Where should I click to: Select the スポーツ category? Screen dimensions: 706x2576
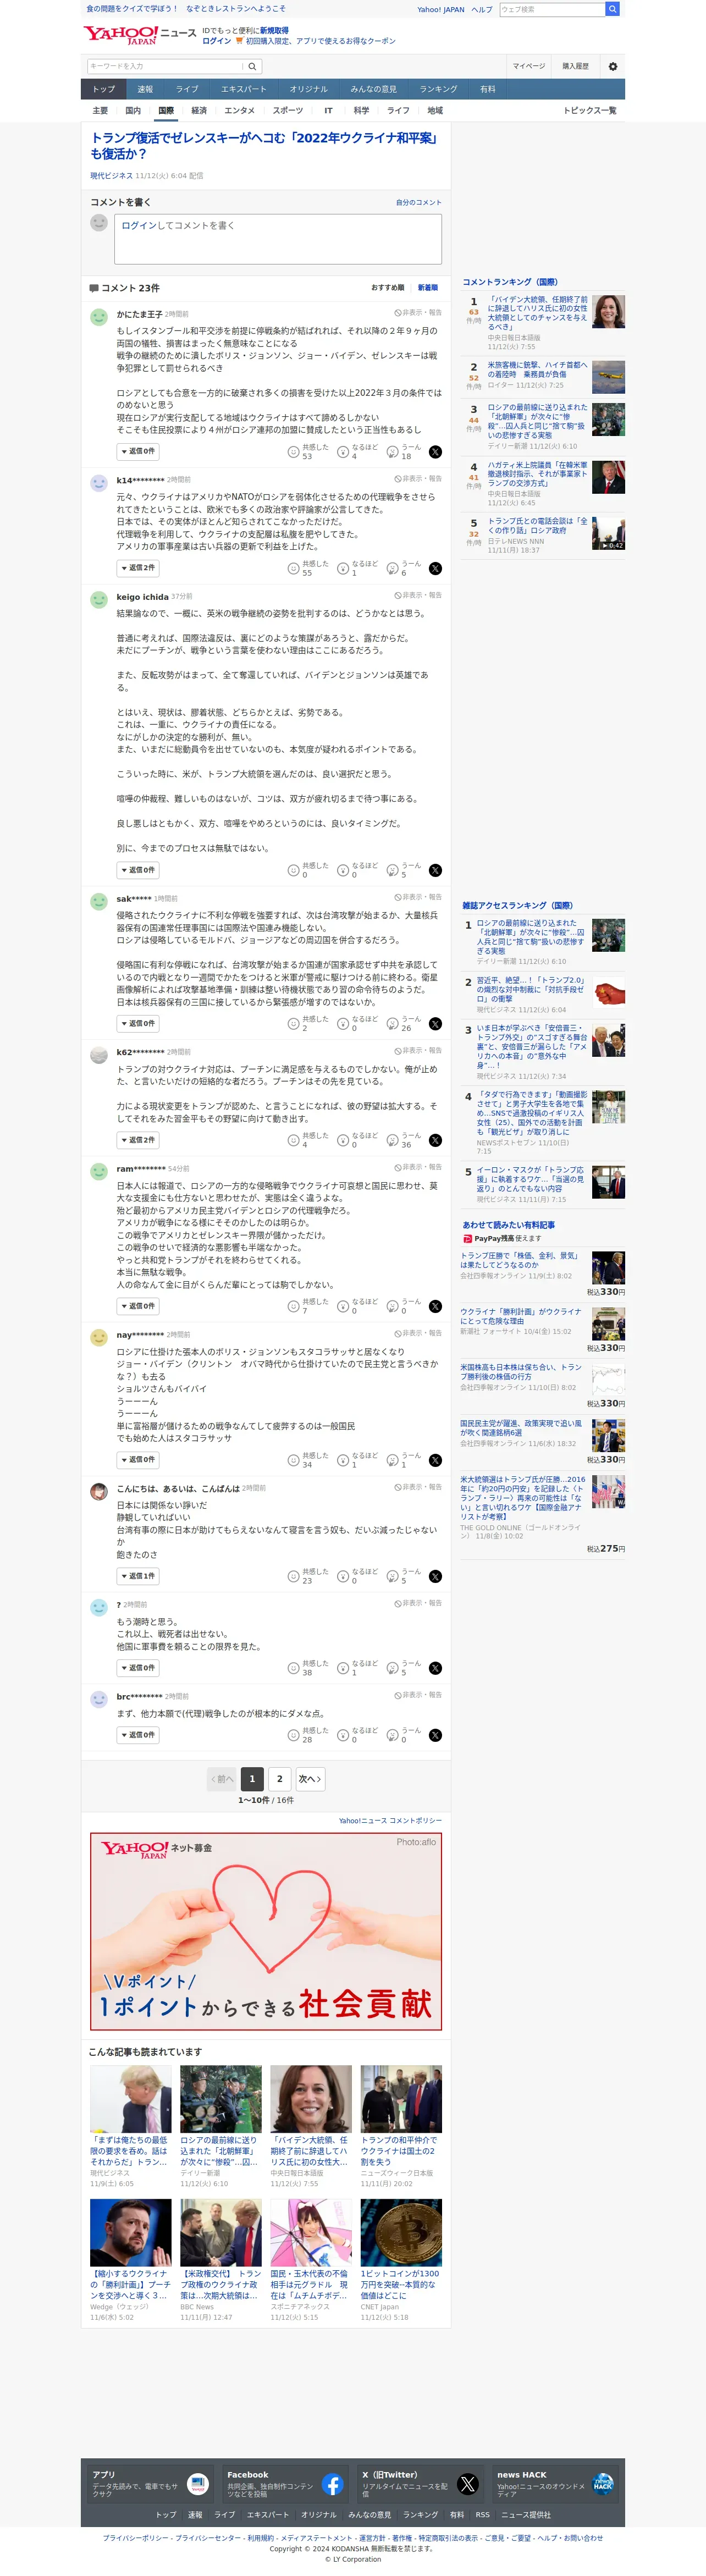click(288, 111)
